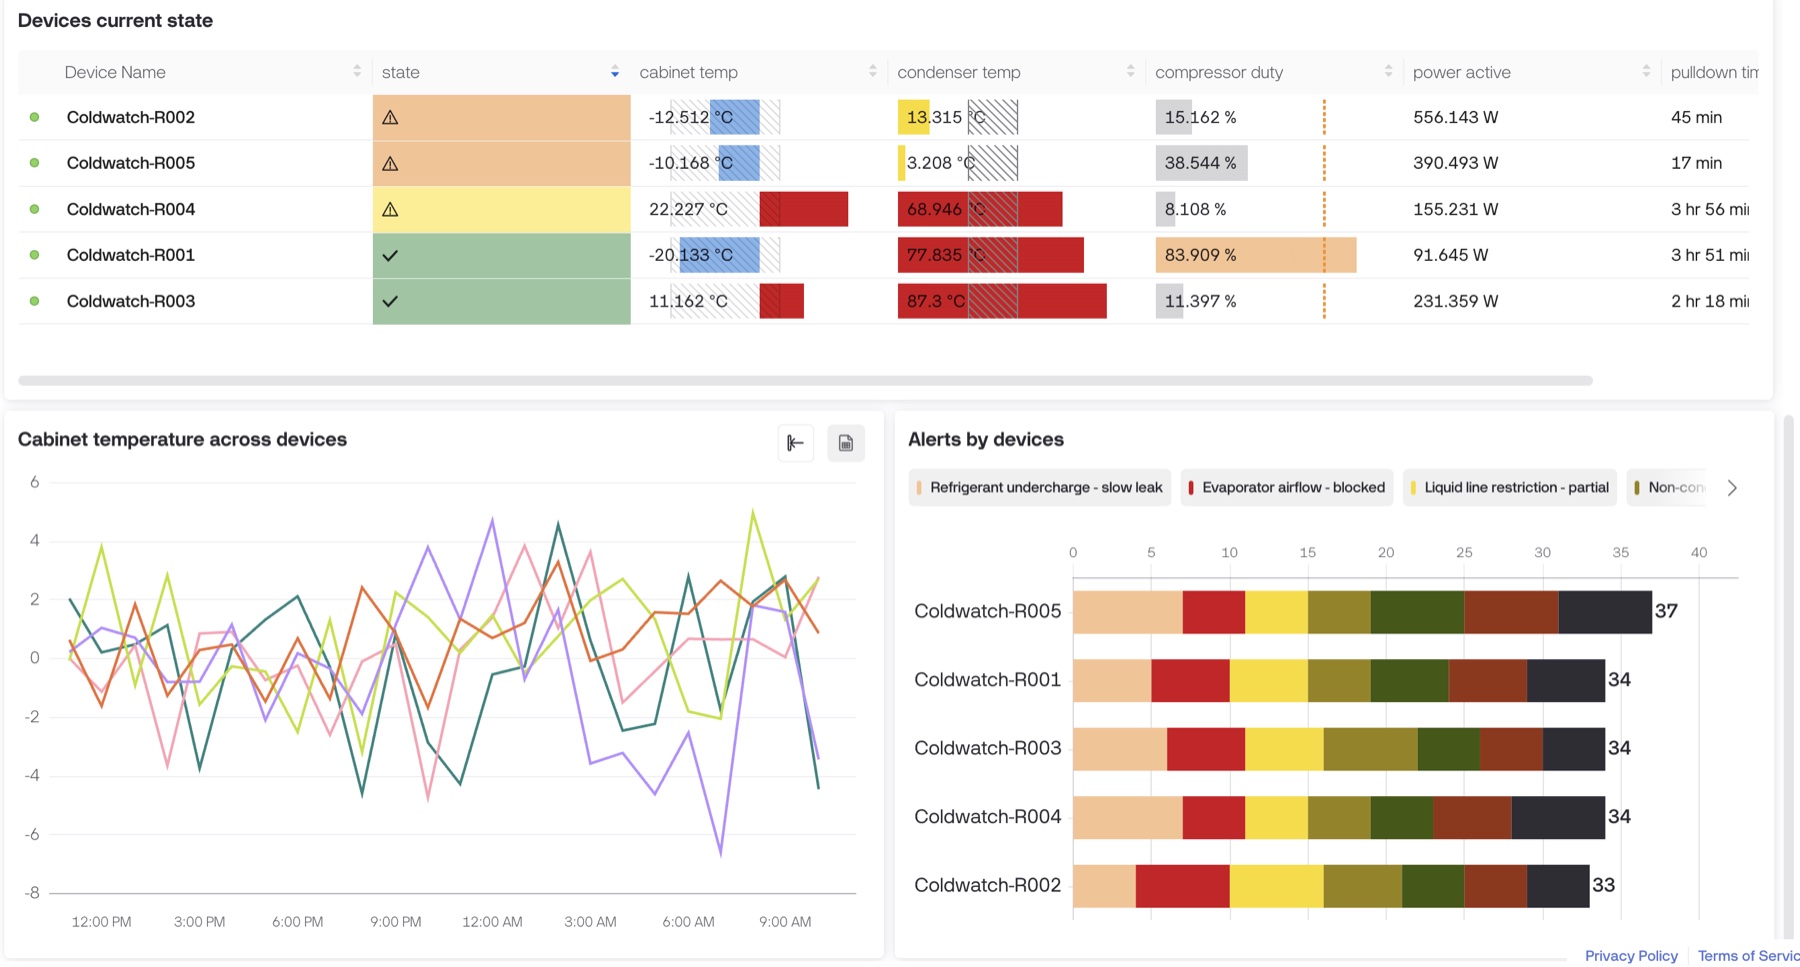The height and width of the screenshot is (967, 1800).
Task: Click cabinet temp value 11.162 °C
Action: 688,301
